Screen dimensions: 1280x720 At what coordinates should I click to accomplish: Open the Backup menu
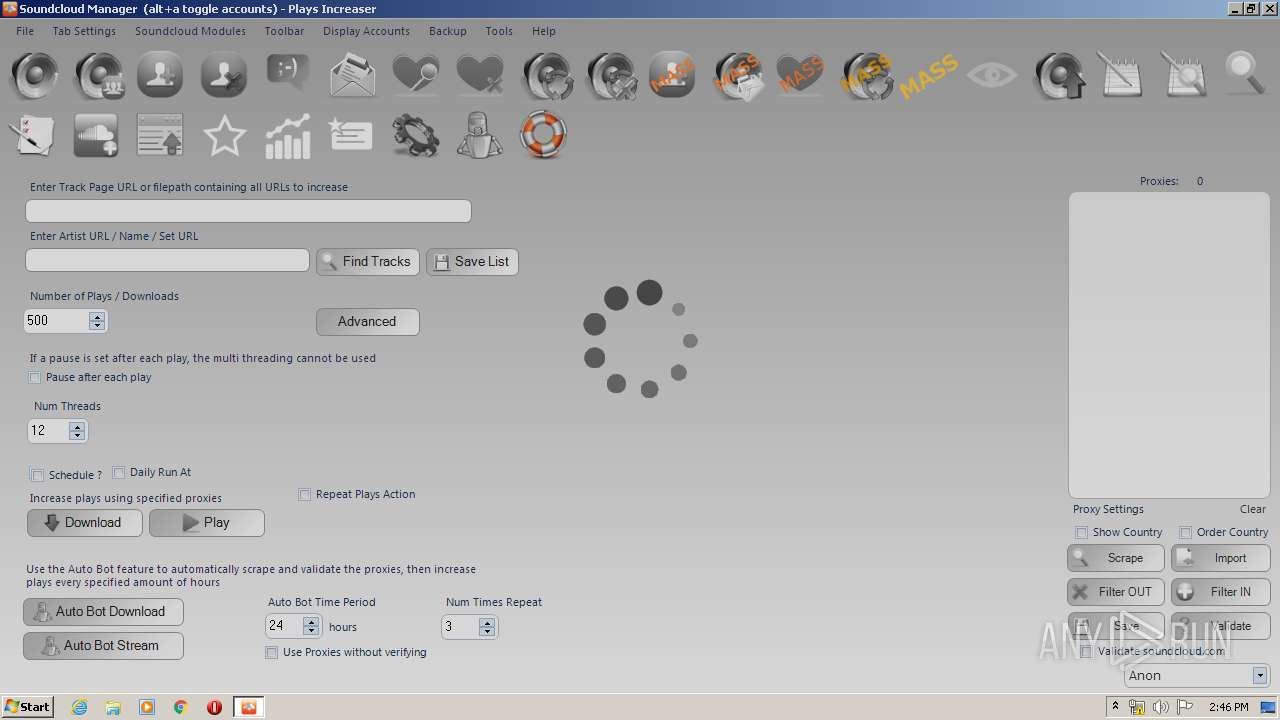448,31
